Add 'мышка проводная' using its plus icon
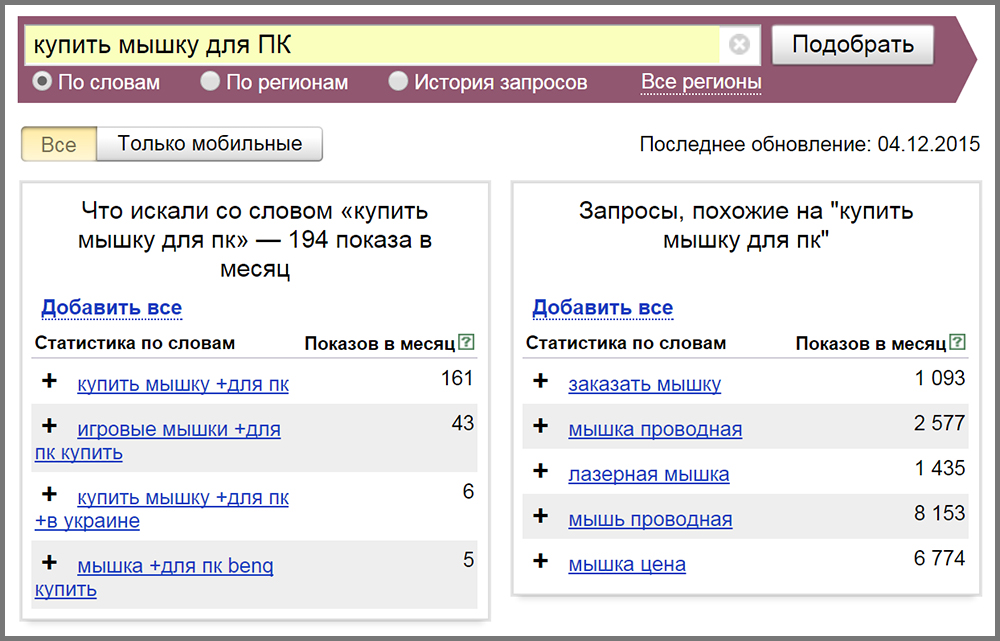The height and width of the screenshot is (641, 1000). pos(541,426)
